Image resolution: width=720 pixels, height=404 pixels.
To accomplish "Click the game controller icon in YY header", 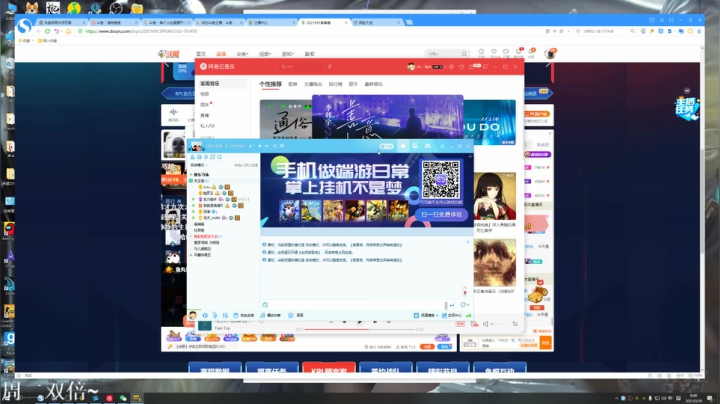I will coord(428,146).
